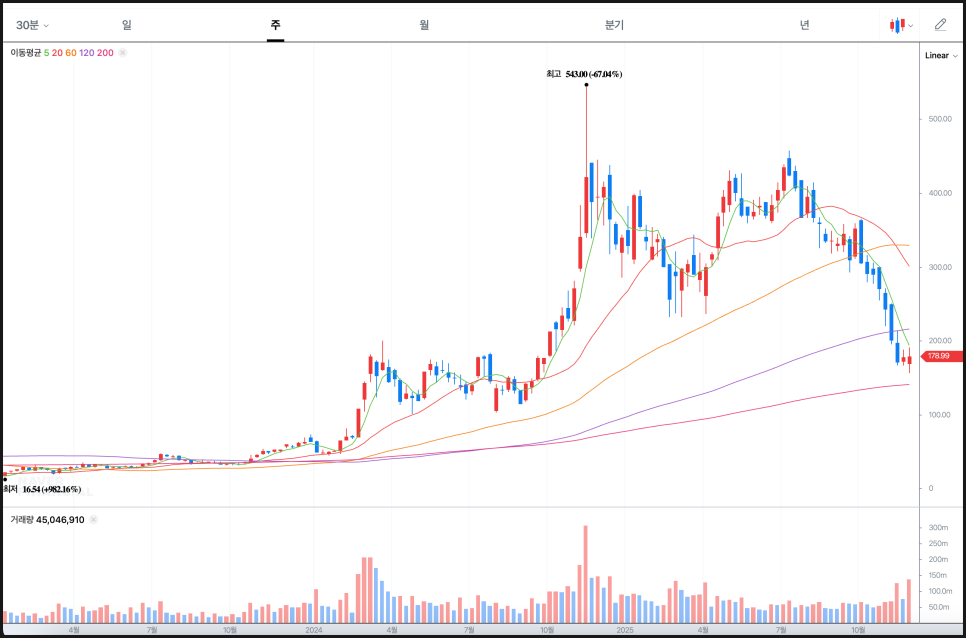The width and height of the screenshot is (966, 638).
Task: Click the 200-period moving average label
Action: tap(105, 52)
